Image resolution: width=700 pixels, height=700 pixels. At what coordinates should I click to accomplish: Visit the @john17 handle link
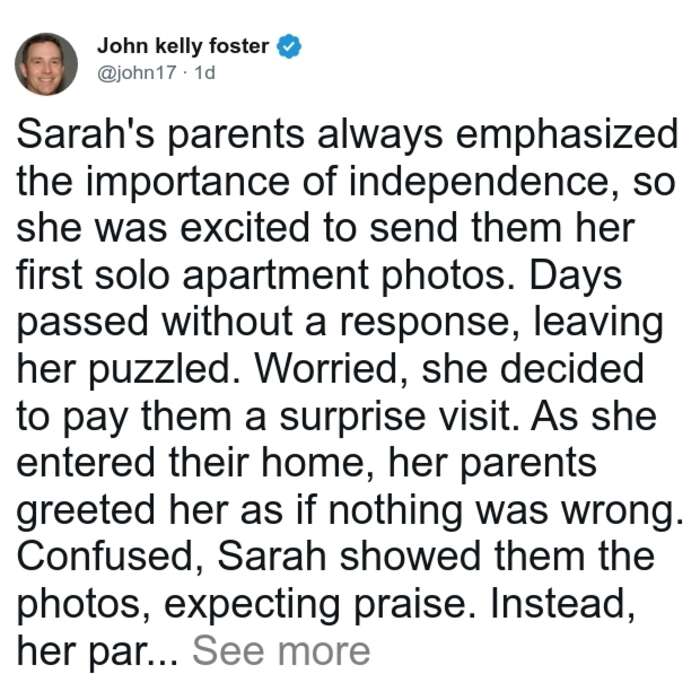[x=137, y=73]
